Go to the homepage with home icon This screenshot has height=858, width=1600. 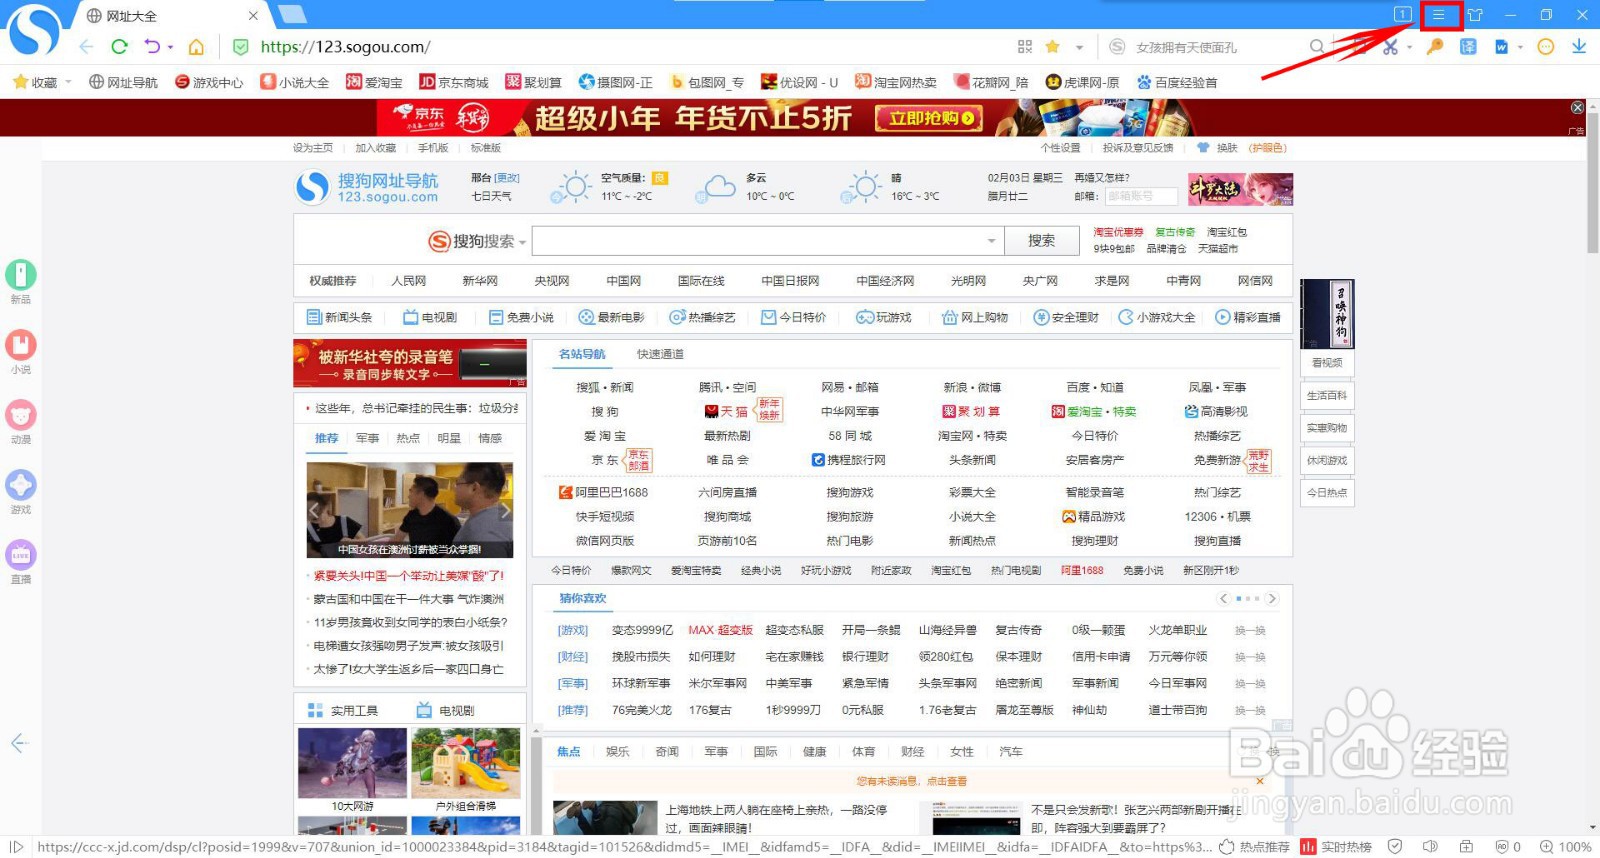pyautogui.click(x=196, y=47)
